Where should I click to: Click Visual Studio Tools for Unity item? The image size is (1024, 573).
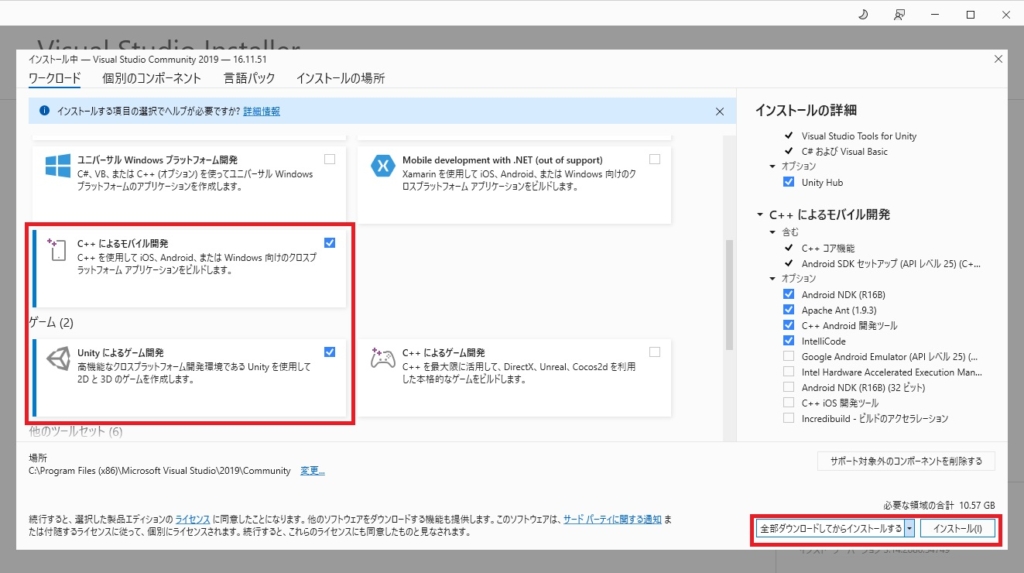click(859, 136)
